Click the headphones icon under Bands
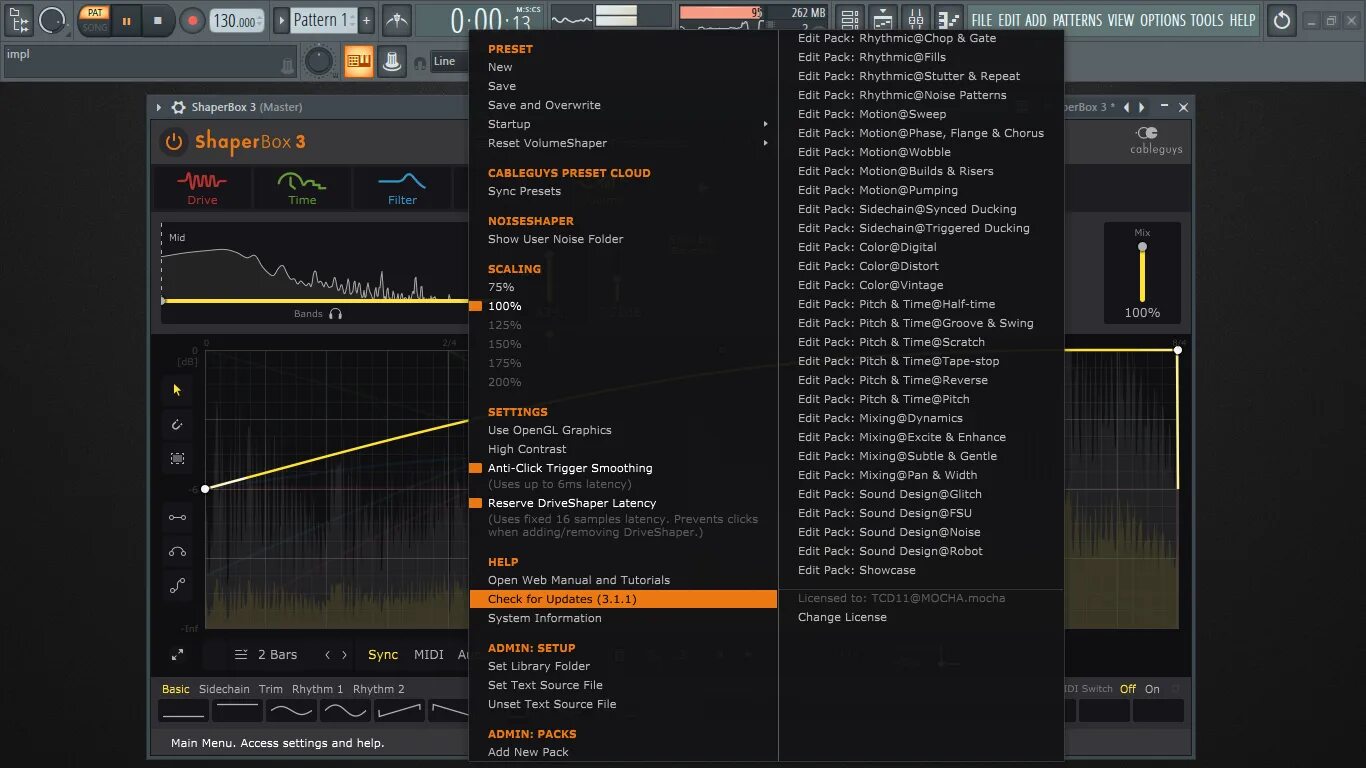 pos(335,314)
